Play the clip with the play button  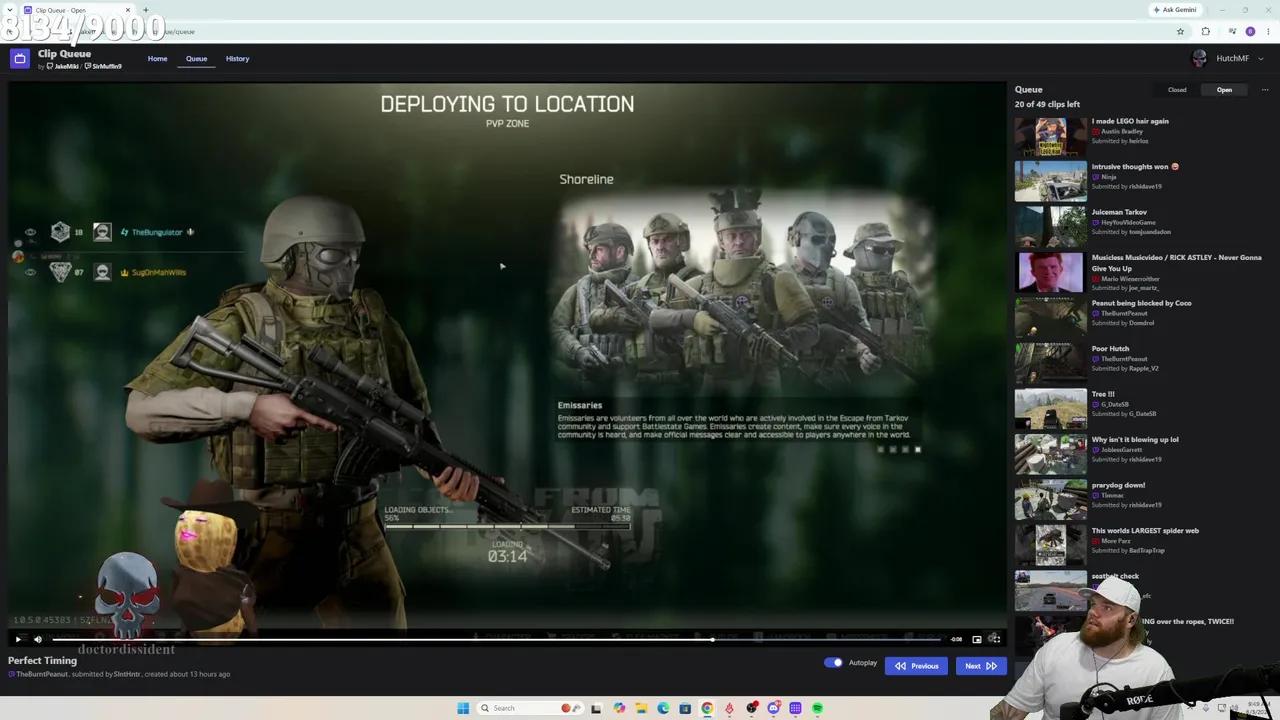click(17, 639)
